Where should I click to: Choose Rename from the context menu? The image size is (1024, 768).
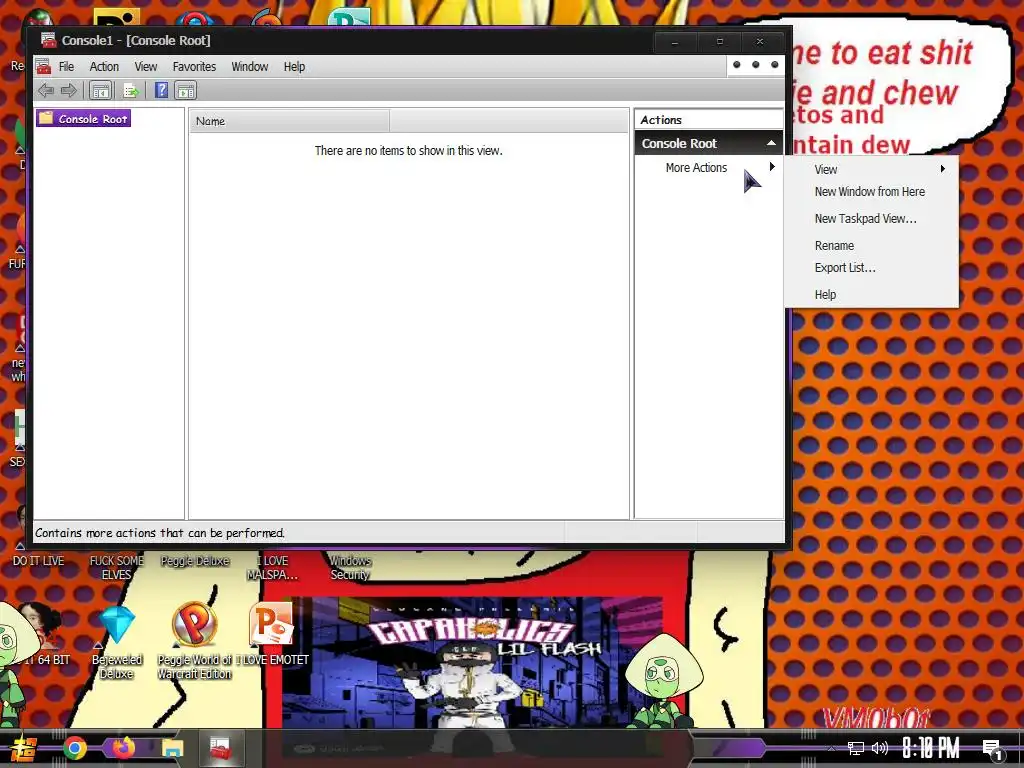tap(871, 246)
